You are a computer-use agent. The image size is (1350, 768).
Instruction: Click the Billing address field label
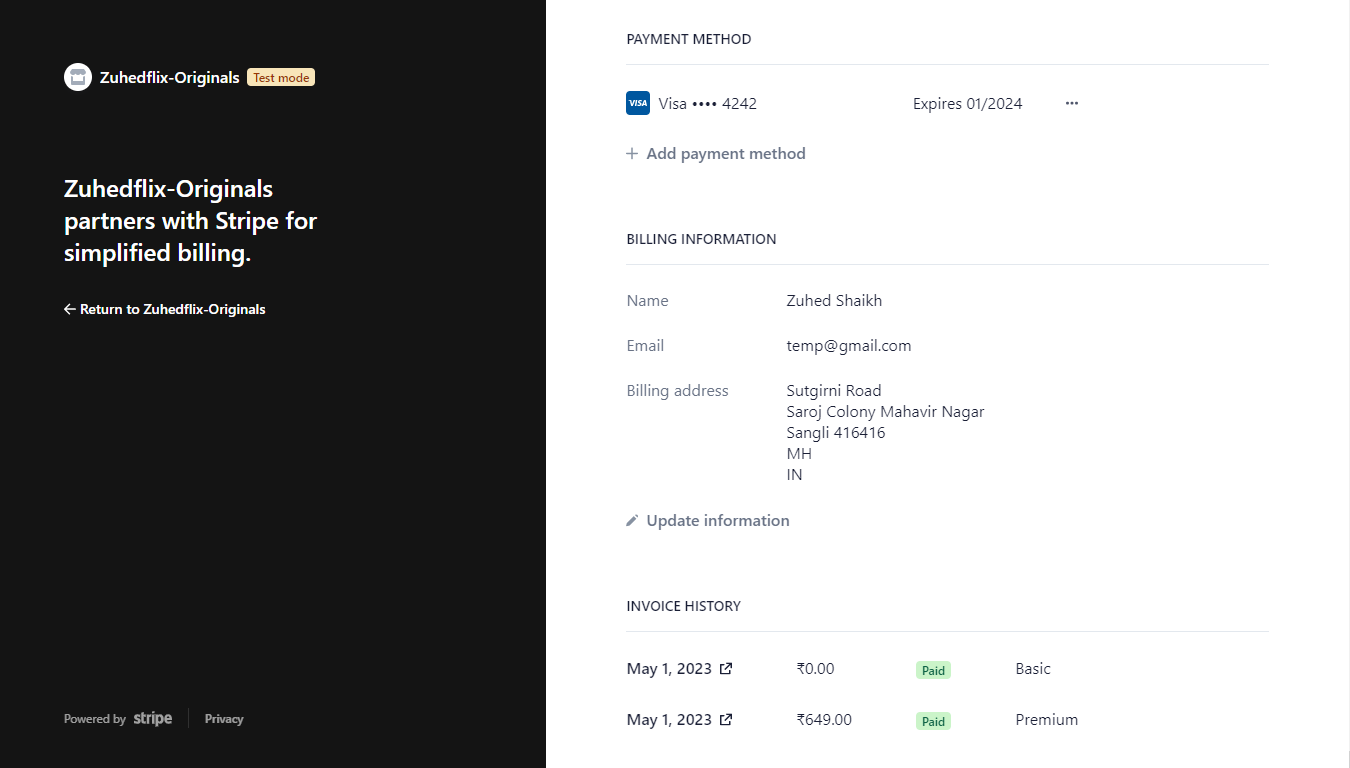pyautogui.click(x=678, y=391)
